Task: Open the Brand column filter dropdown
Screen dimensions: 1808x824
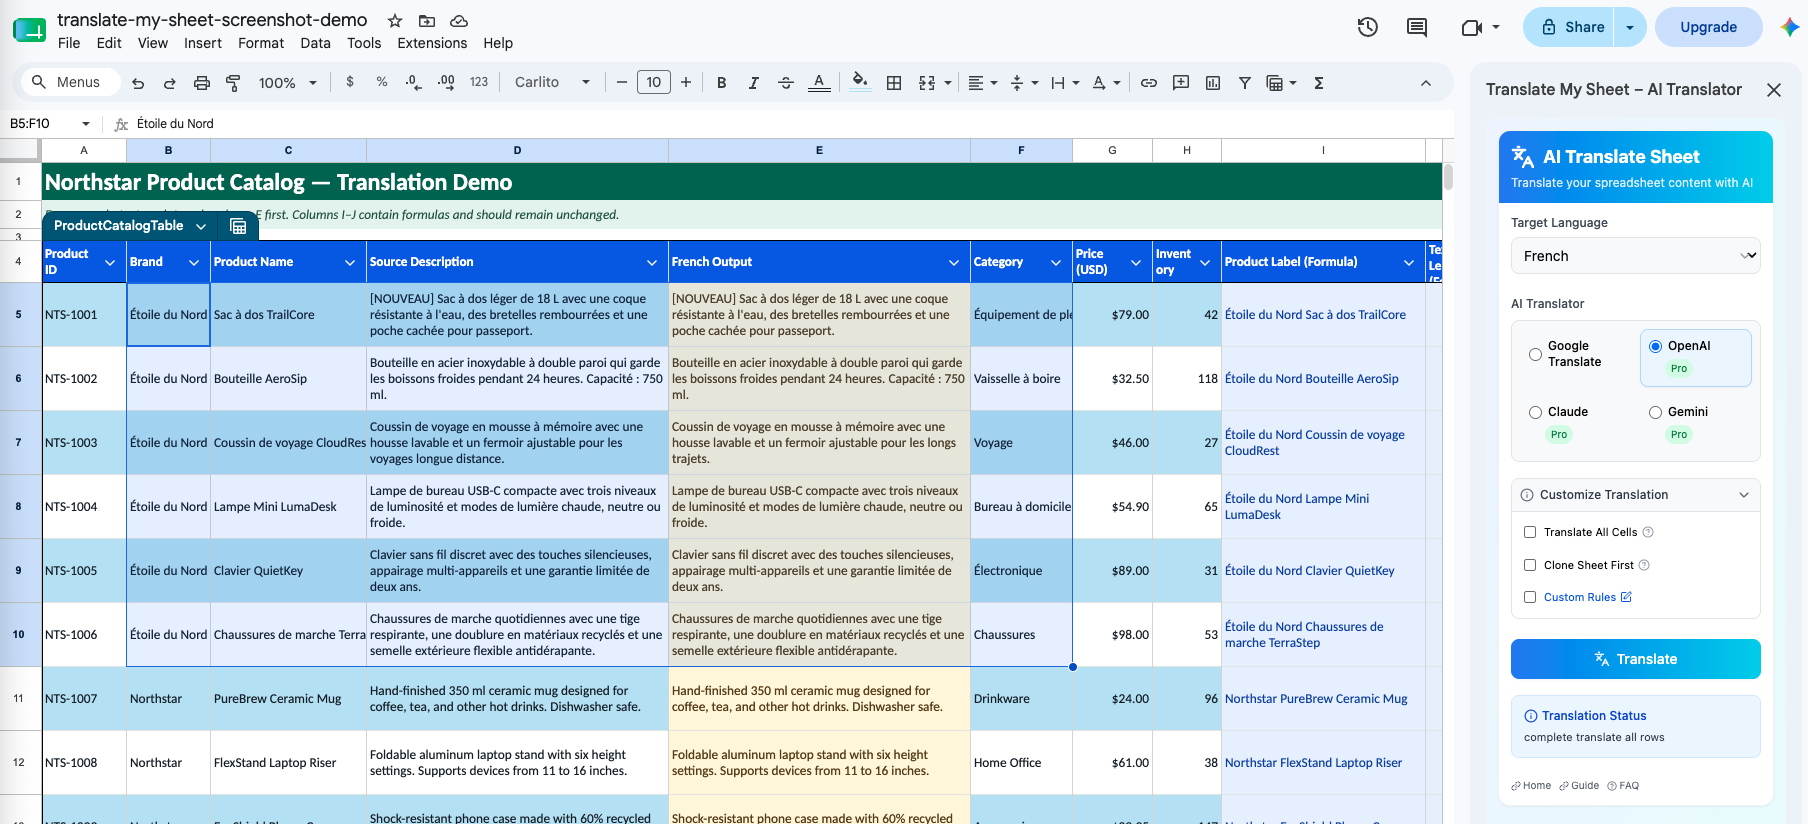Action: [194, 262]
